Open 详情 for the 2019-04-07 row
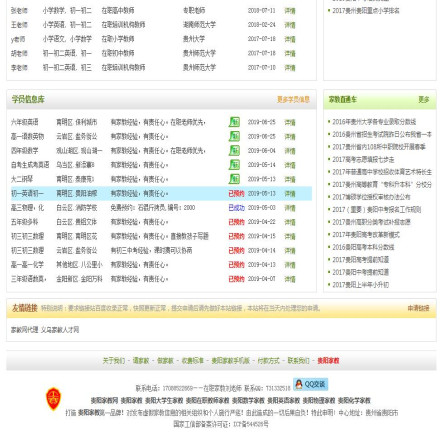Viewport: 440px width, 440px height. tap(290, 279)
